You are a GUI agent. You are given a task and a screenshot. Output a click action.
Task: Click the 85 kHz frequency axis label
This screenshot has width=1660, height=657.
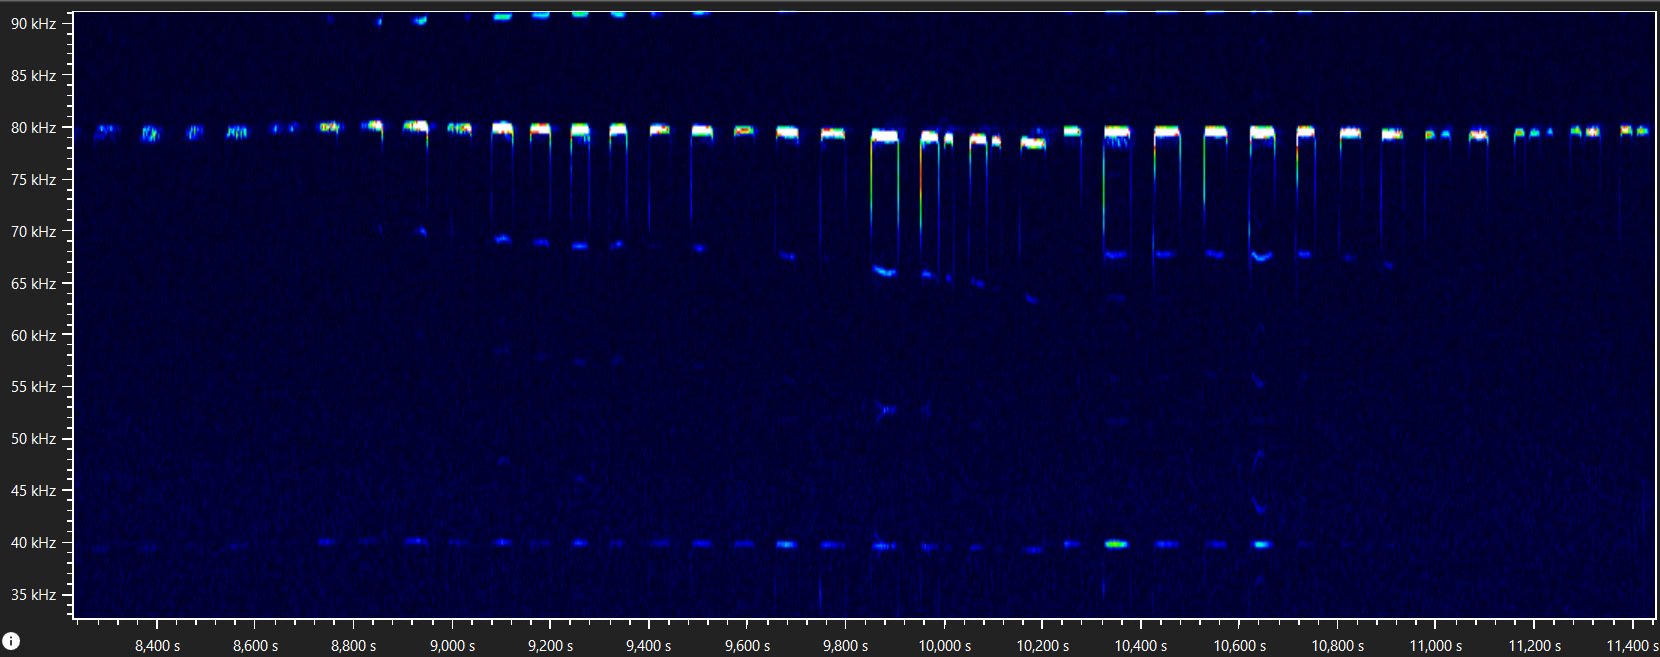[33, 76]
